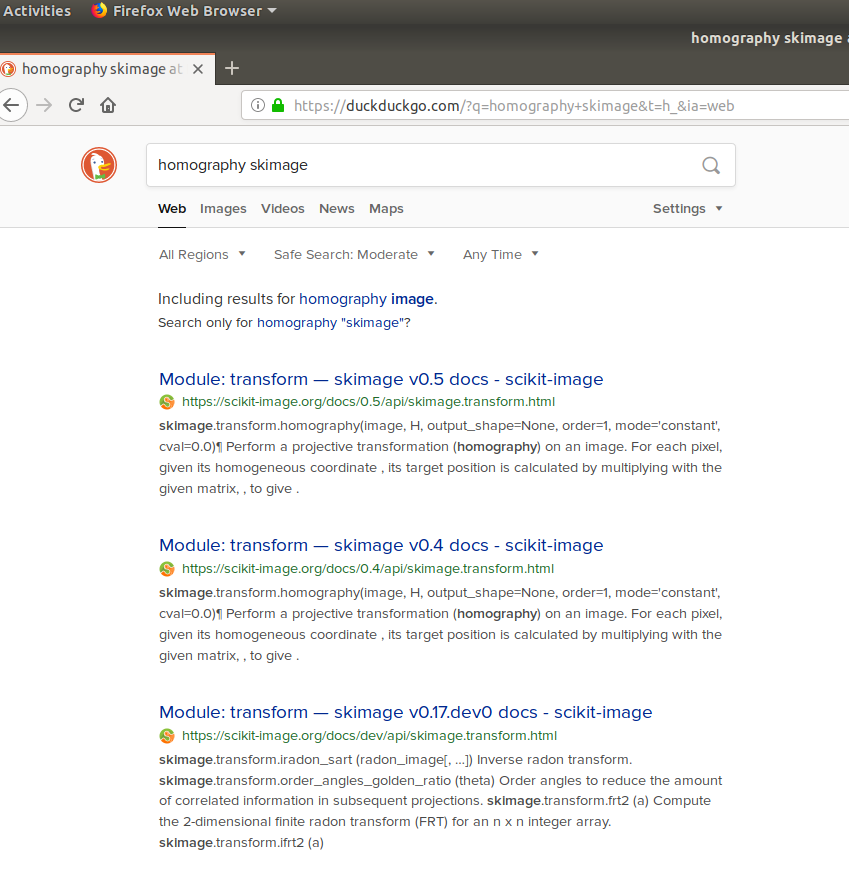Switch to the Images results tab
Viewport: 849px width, 871px height.
[x=223, y=208]
